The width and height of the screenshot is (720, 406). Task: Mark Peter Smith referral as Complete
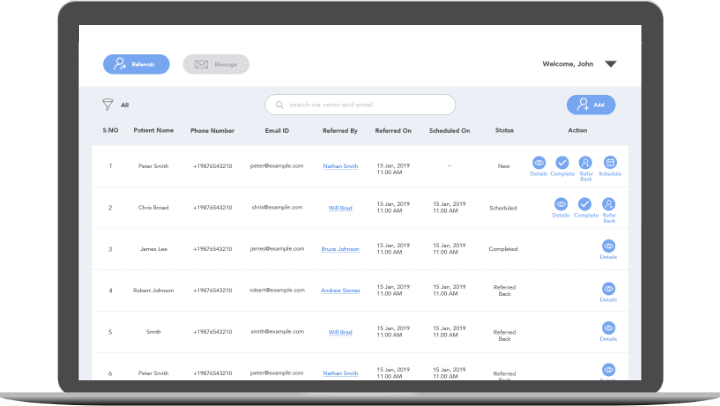(x=562, y=162)
